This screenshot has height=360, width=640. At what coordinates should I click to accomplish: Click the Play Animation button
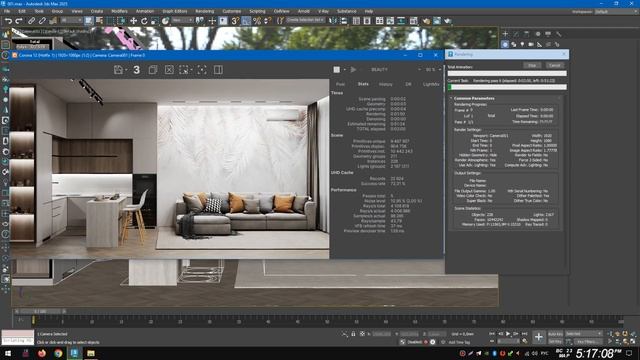508,334
